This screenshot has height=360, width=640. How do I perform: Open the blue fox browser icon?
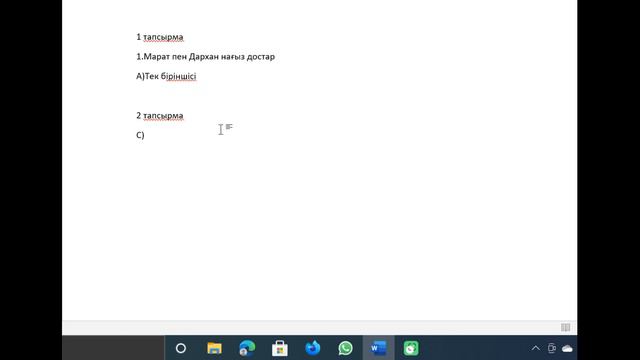point(313,348)
